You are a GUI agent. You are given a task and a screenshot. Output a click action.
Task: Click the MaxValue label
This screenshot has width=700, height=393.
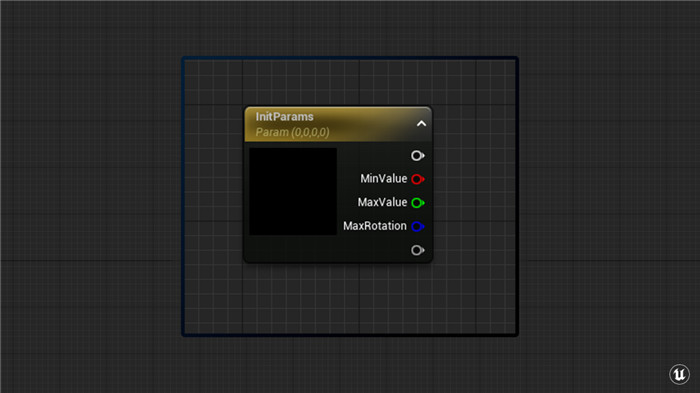382,202
